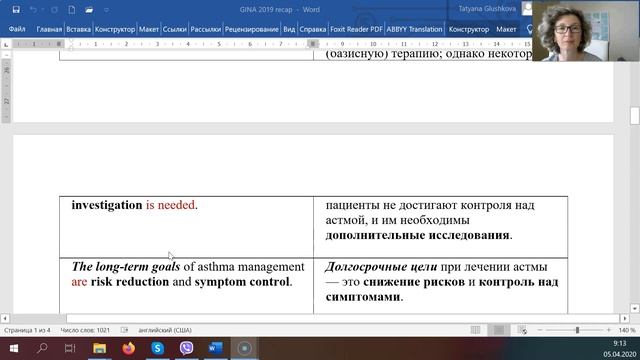The image size is (640, 360).
Task: Click the text 'Долгосрочные цели'
Action: click(381, 267)
